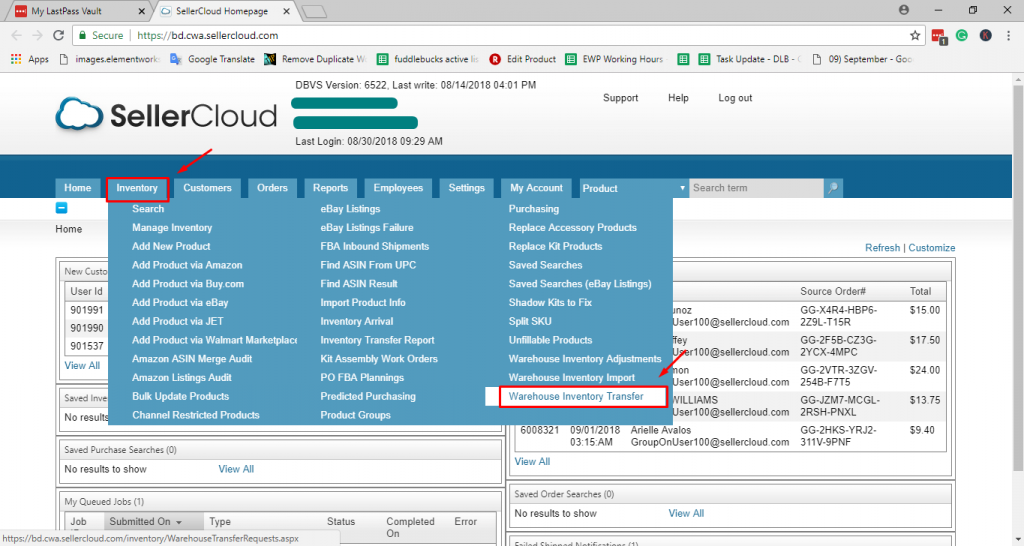Screen dimensions: 1024x546
Task: Click the Refresh link
Action: [x=882, y=248]
